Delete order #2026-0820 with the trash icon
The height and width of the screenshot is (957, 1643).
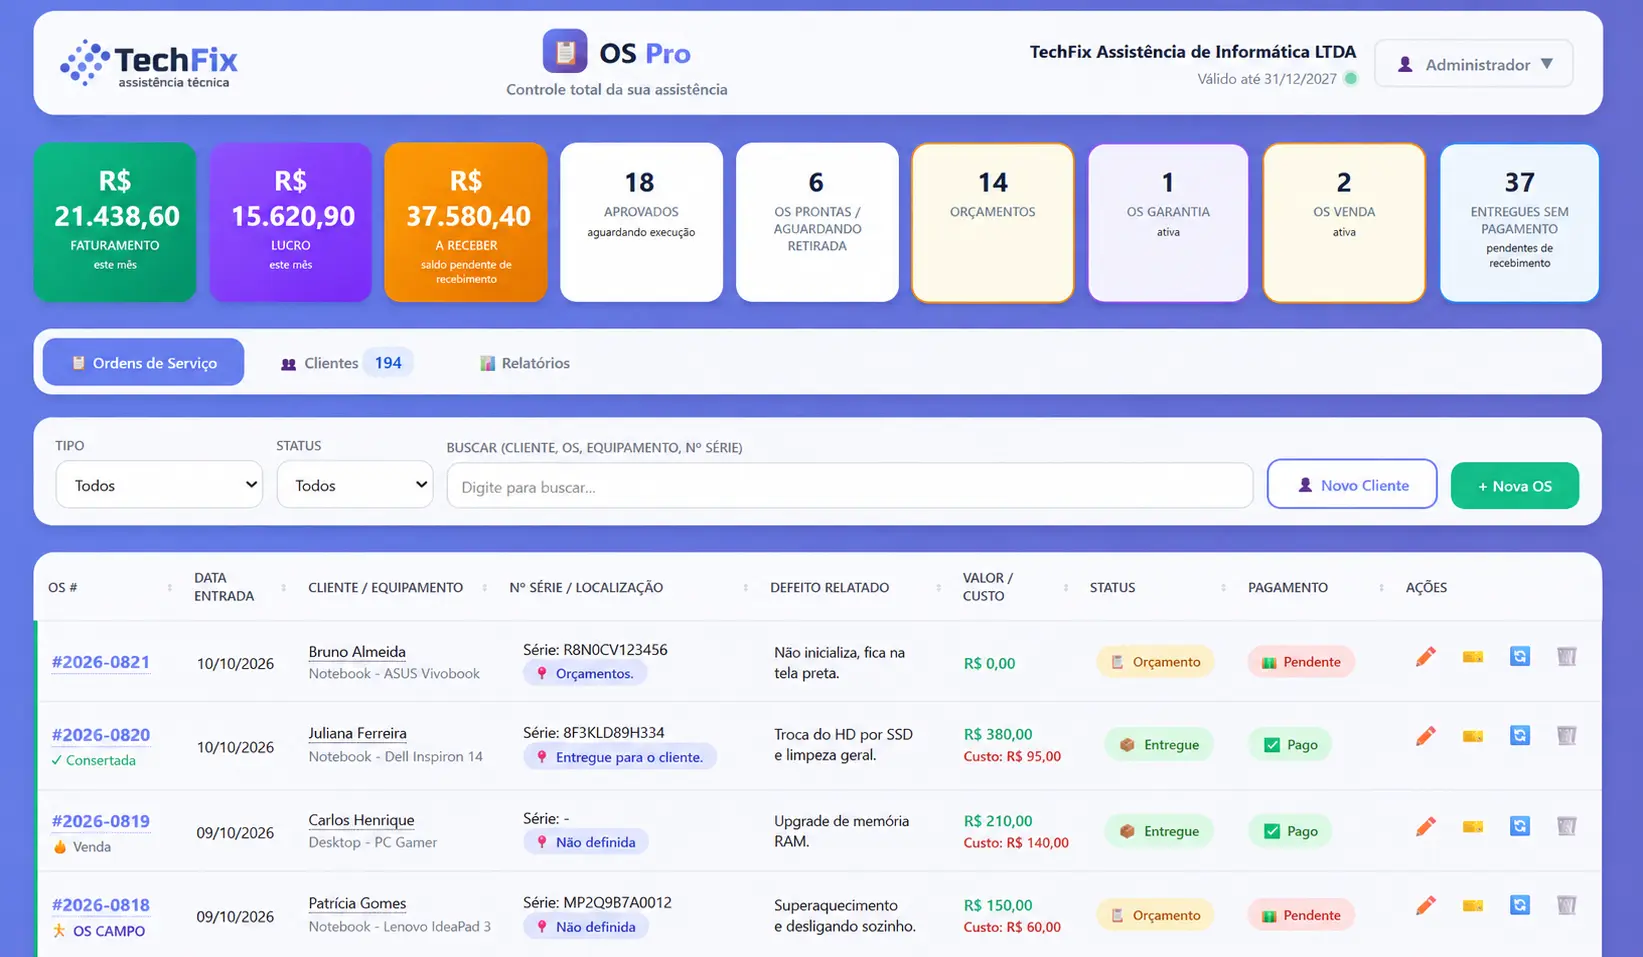[x=1567, y=736]
